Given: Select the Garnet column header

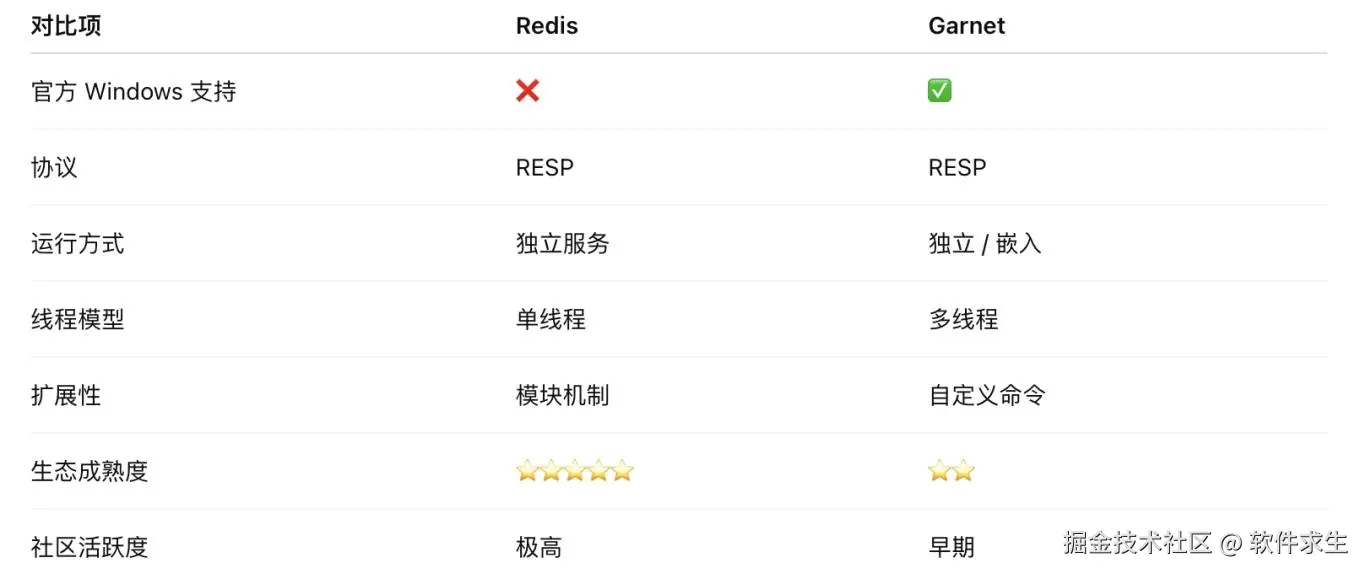Looking at the screenshot, I should coord(967,26).
